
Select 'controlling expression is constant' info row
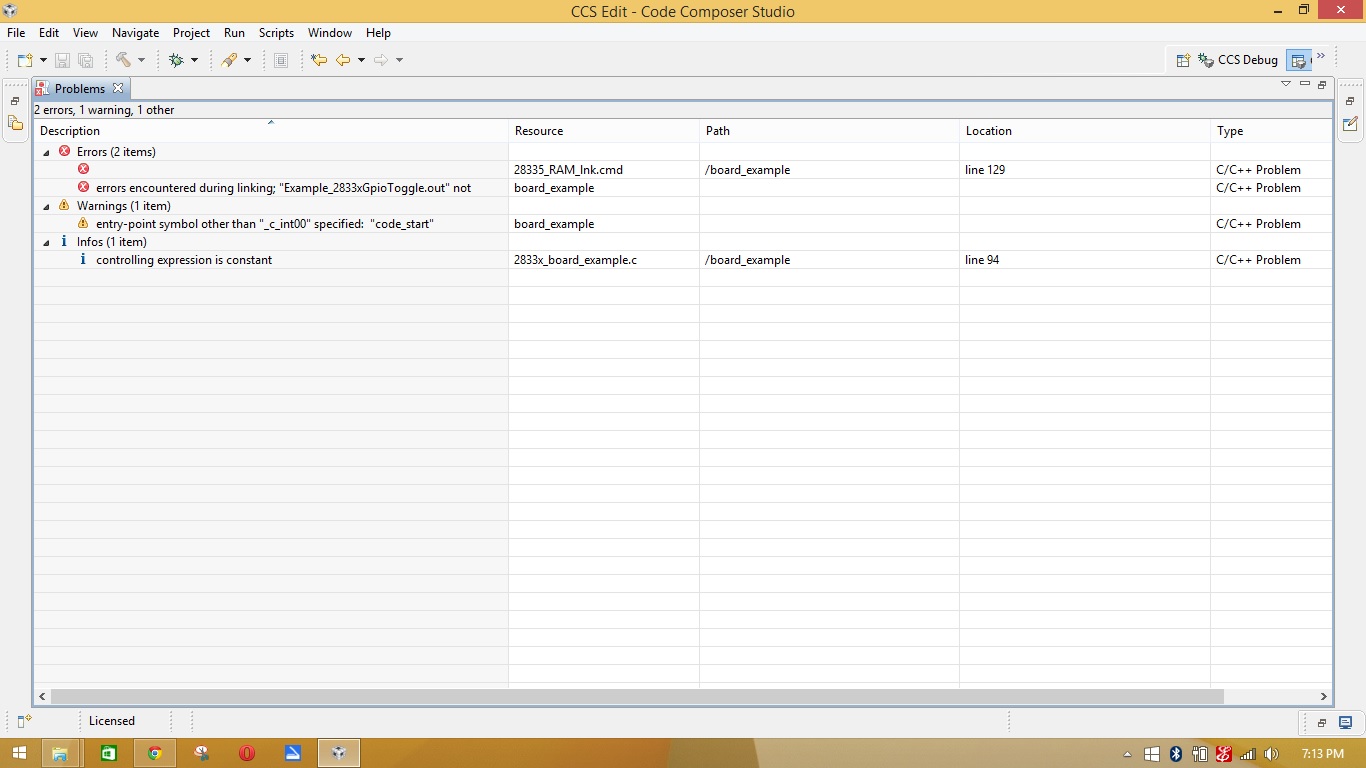click(683, 260)
